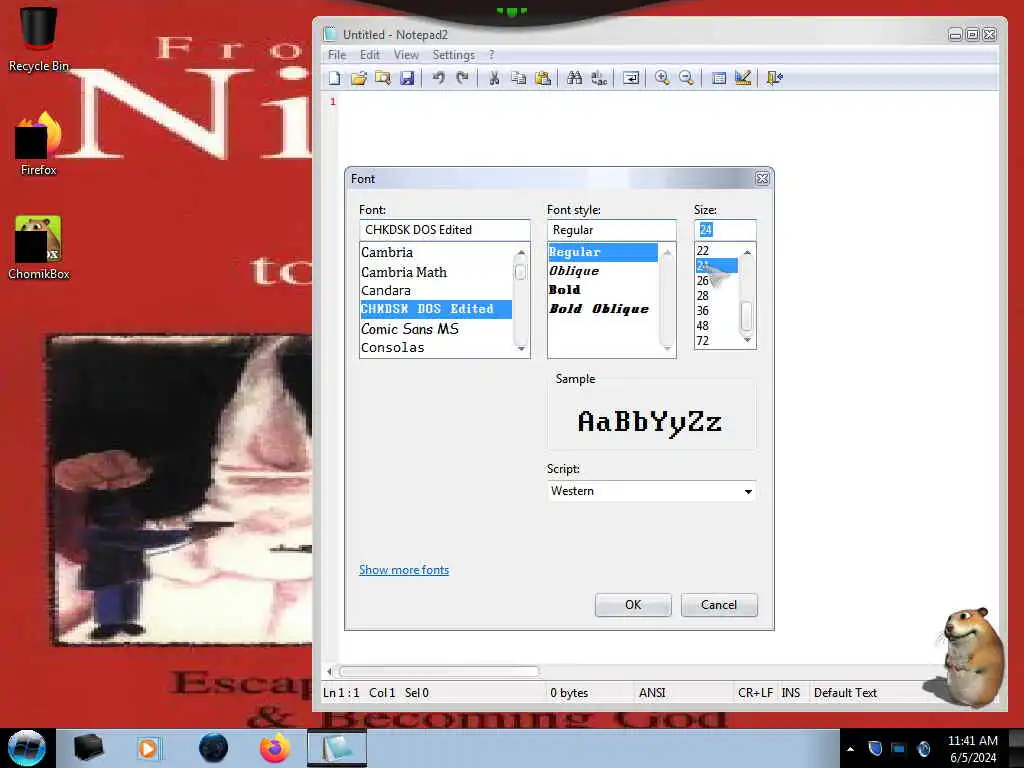Screen dimensions: 1024x768
Task: Click Default Text in the status bar
Action: click(845, 693)
